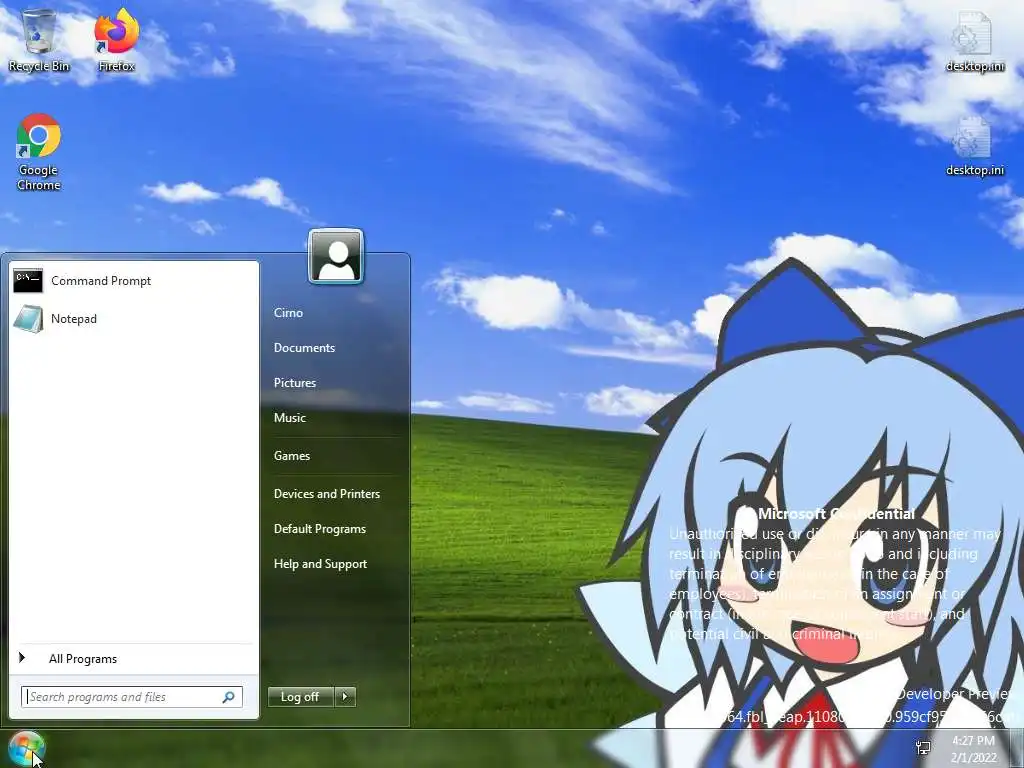Click the Show desktop strip
This screenshot has width=1024, height=768.
point(1016,748)
